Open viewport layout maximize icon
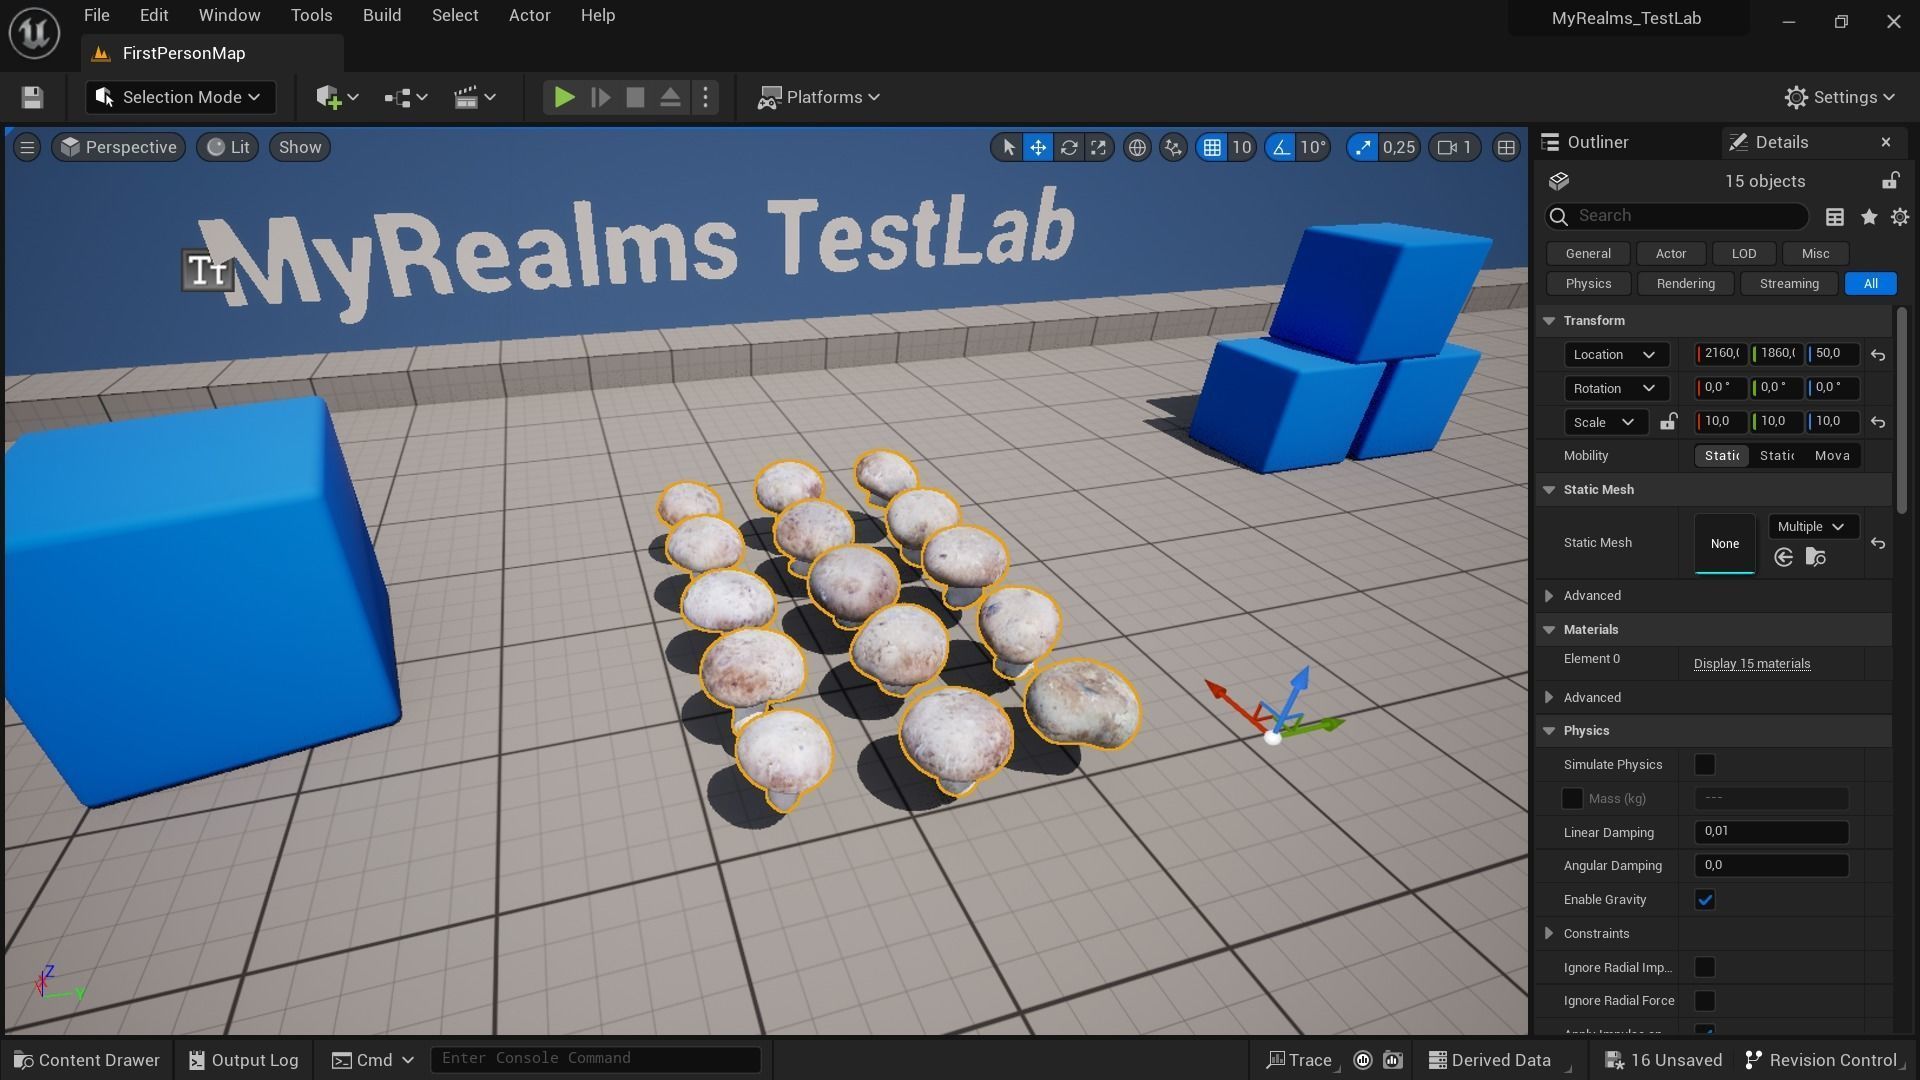This screenshot has height=1080, width=1920. coord(1506,148)
